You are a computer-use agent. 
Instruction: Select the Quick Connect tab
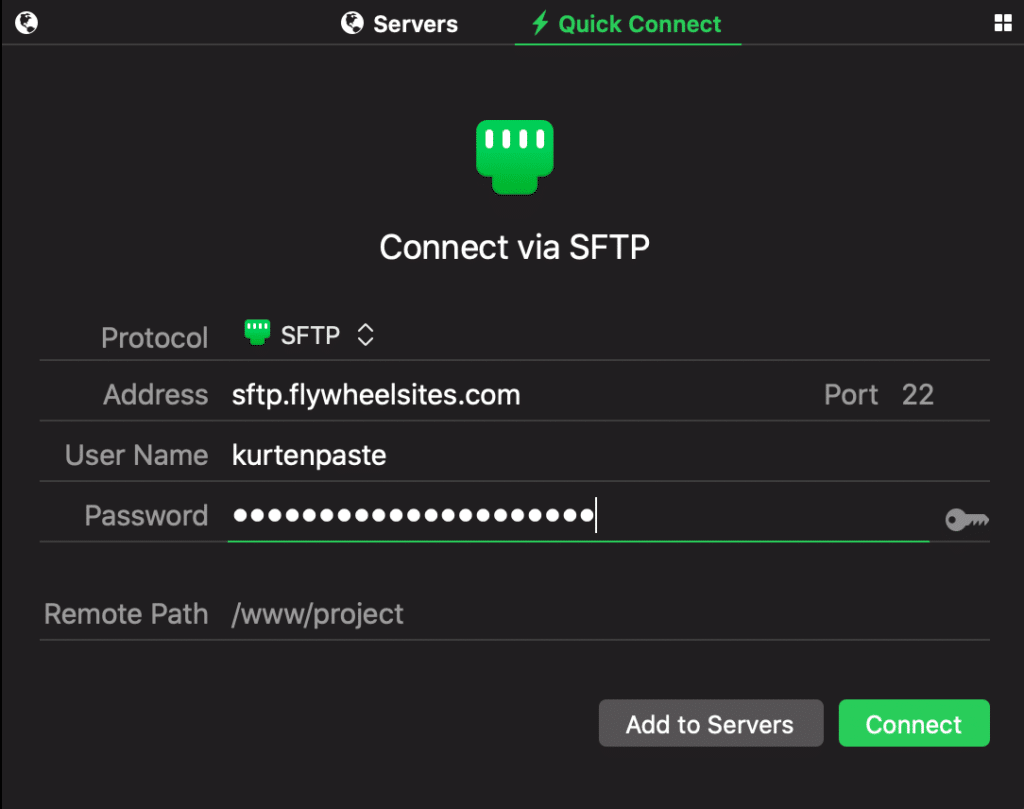pyautogui.click(x=627, y=22)
